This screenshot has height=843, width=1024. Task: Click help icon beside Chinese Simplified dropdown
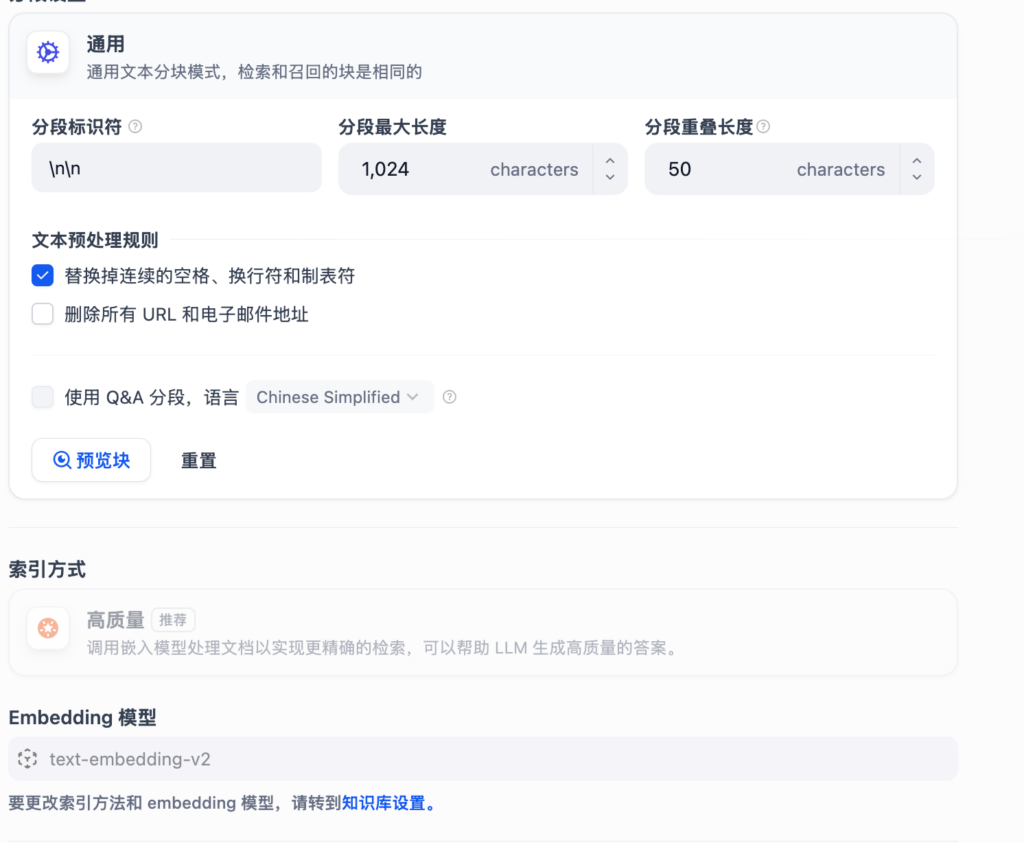(449, 397)
